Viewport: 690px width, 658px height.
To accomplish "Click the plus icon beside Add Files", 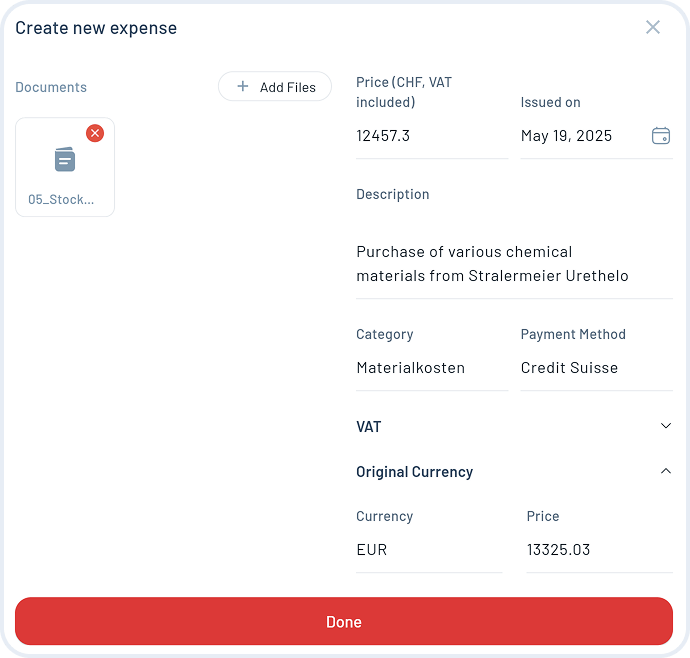I will click(242, 87).
